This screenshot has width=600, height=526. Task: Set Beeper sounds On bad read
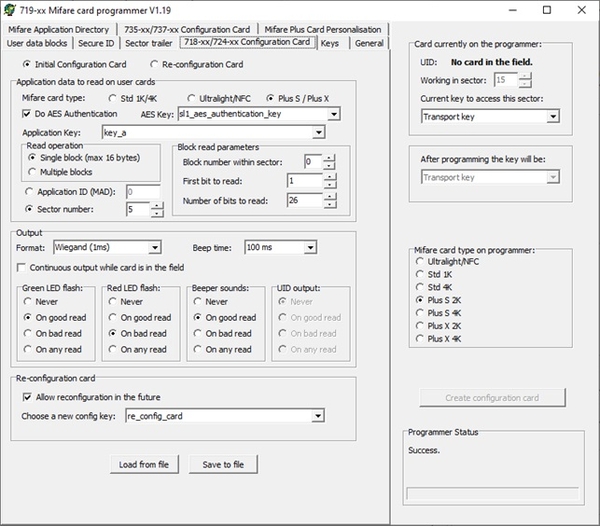pos(223,334)
